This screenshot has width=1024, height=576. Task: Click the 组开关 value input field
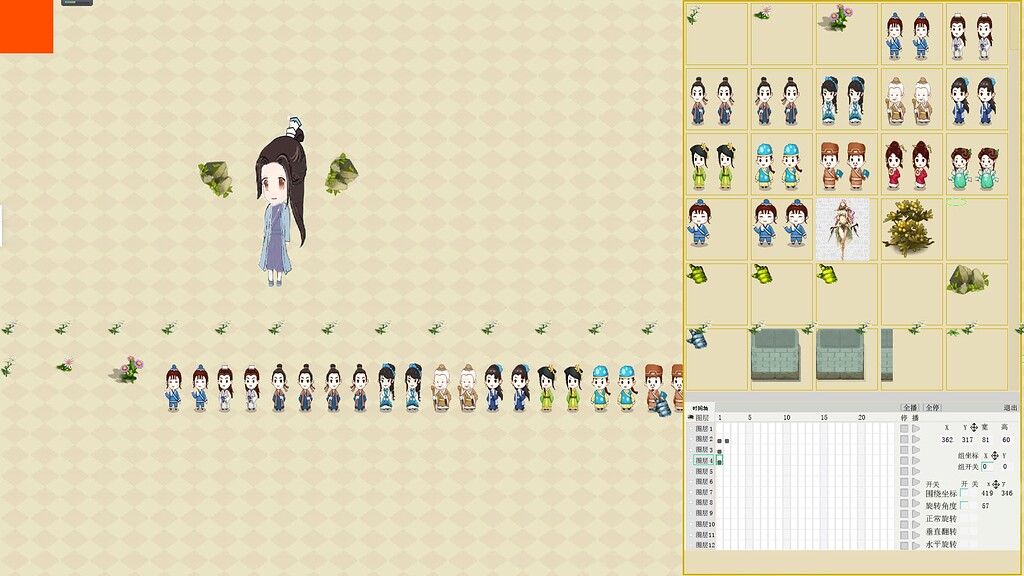click(x=987, y=467)
